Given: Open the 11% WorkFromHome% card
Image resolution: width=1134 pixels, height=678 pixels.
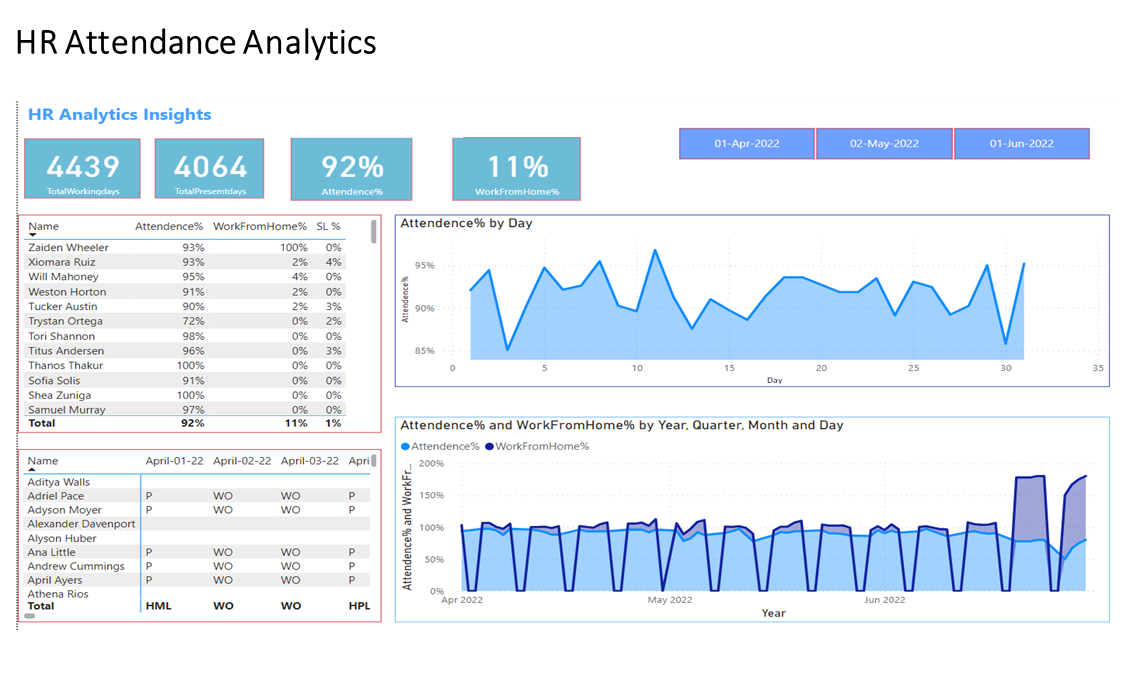Looking at the screenshot, I should [x=516, y=169].
